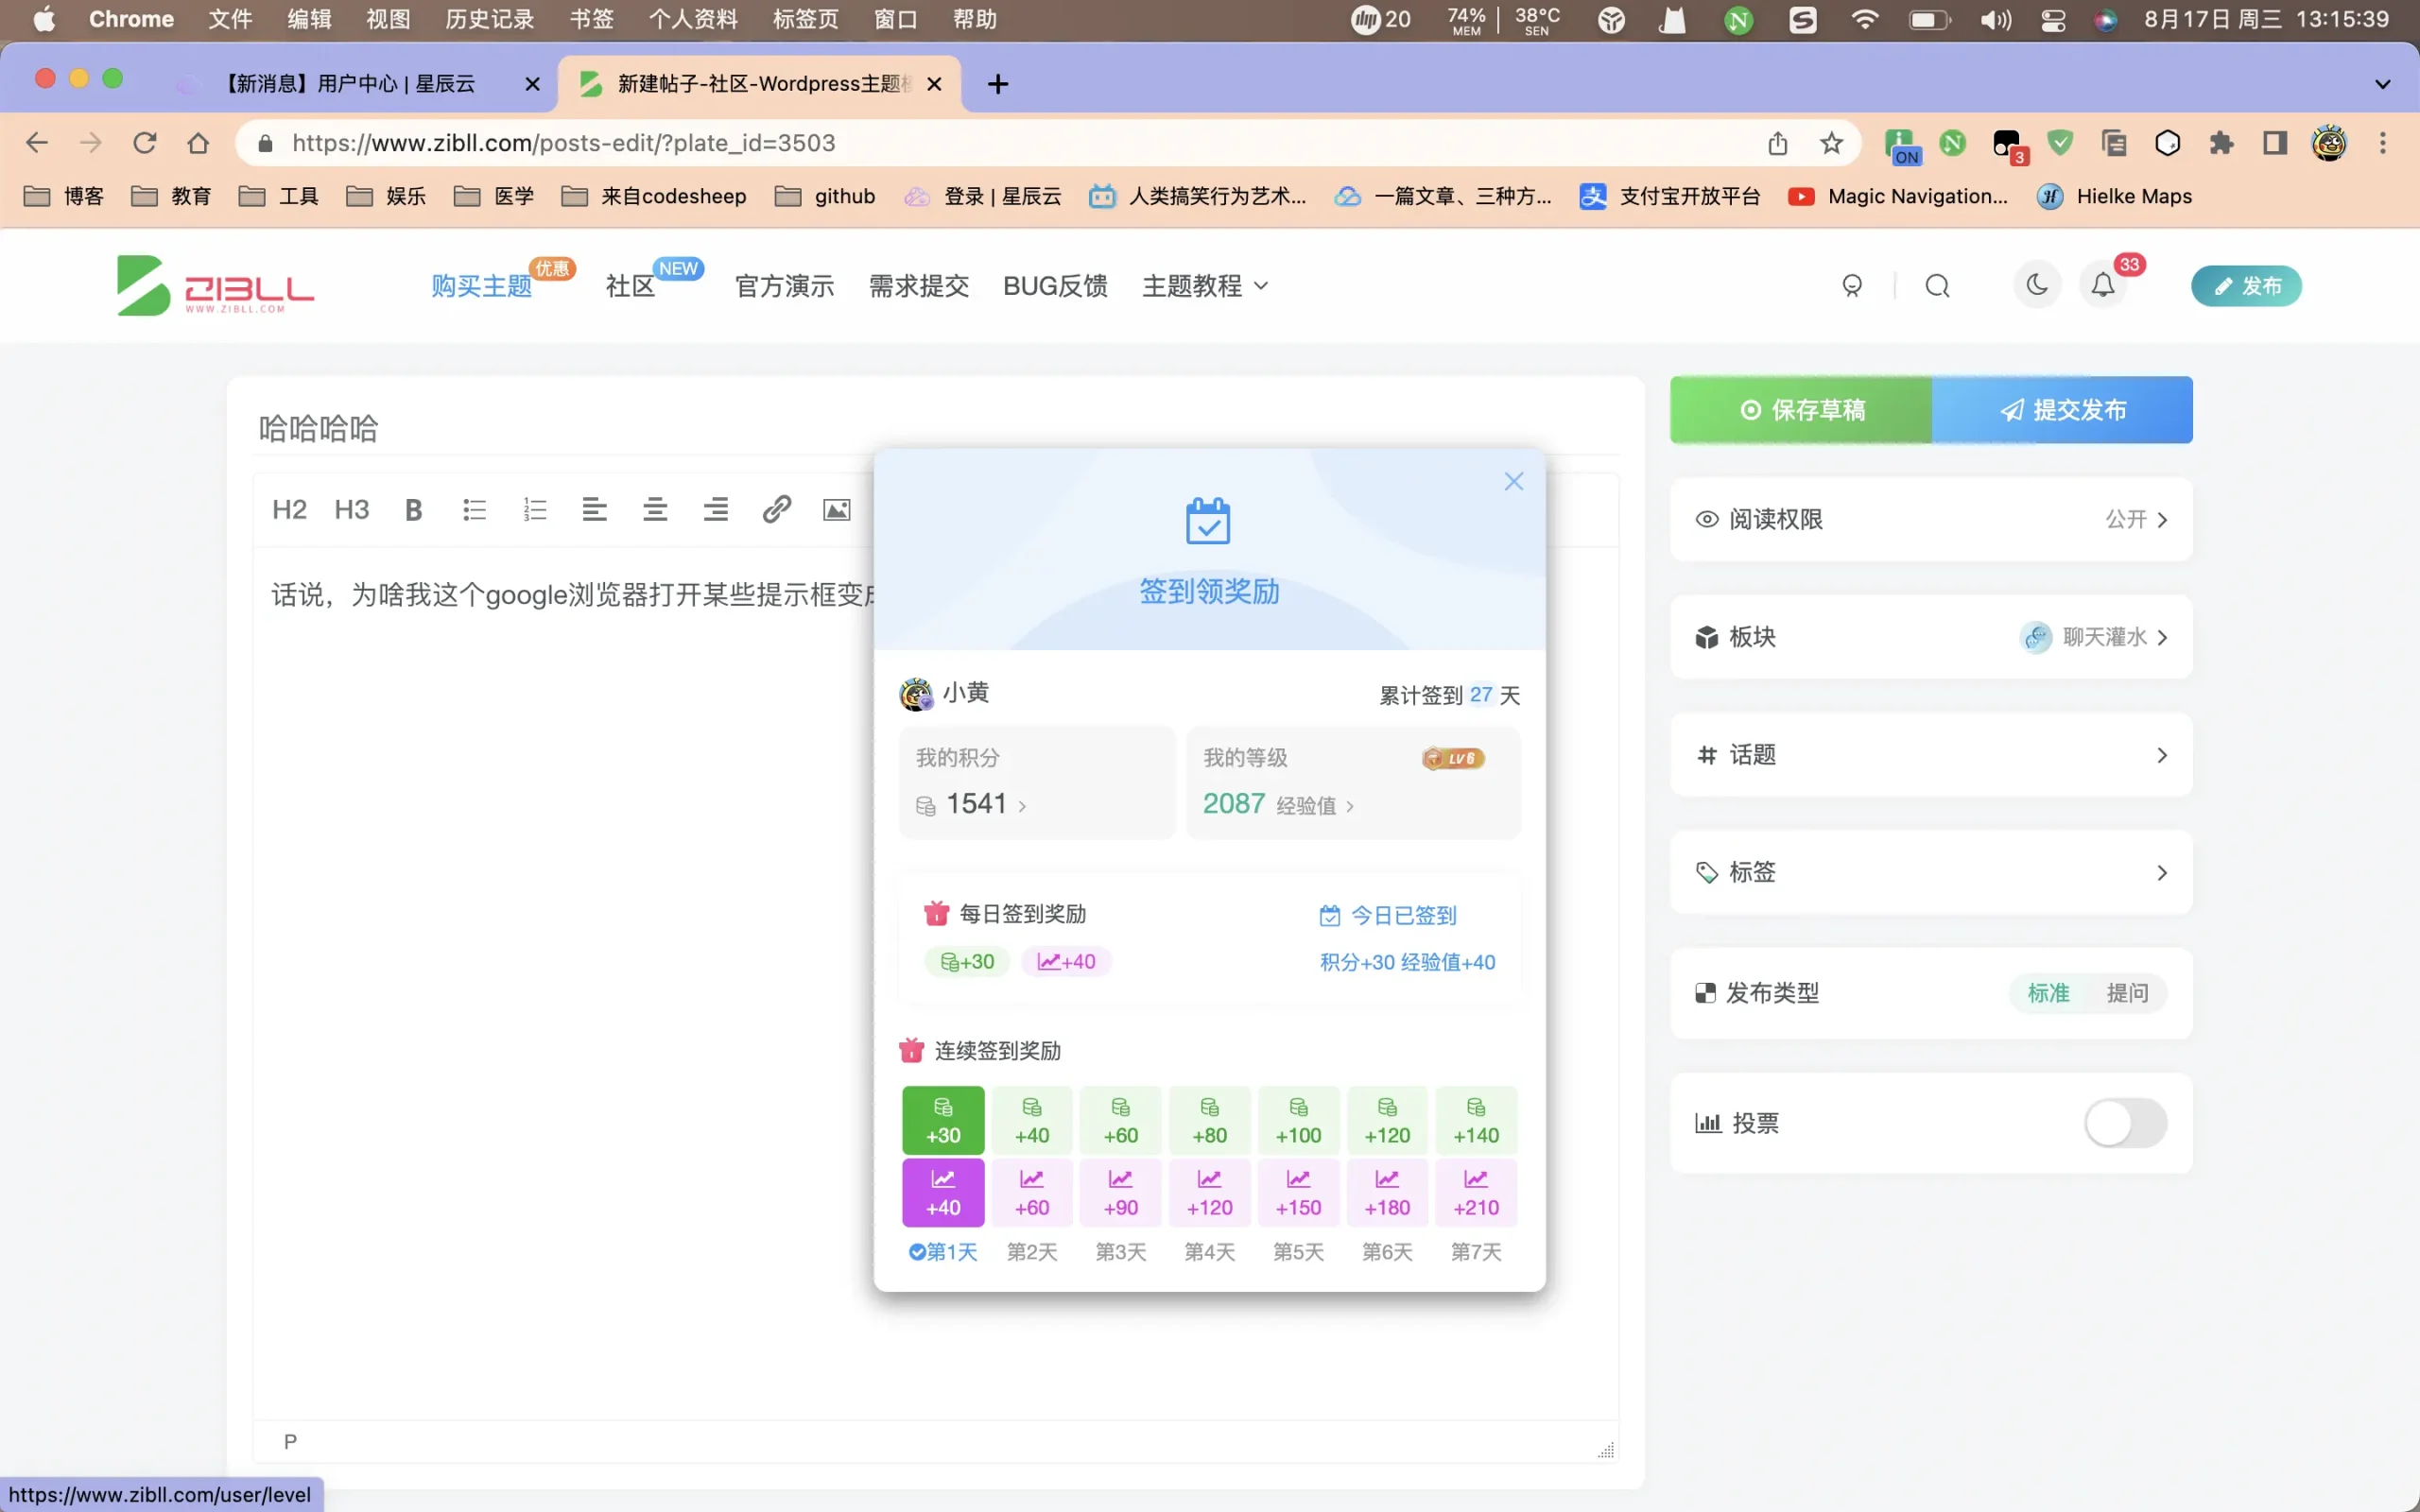
Task: Insert image with picture icon
Action: pos(837,510)
